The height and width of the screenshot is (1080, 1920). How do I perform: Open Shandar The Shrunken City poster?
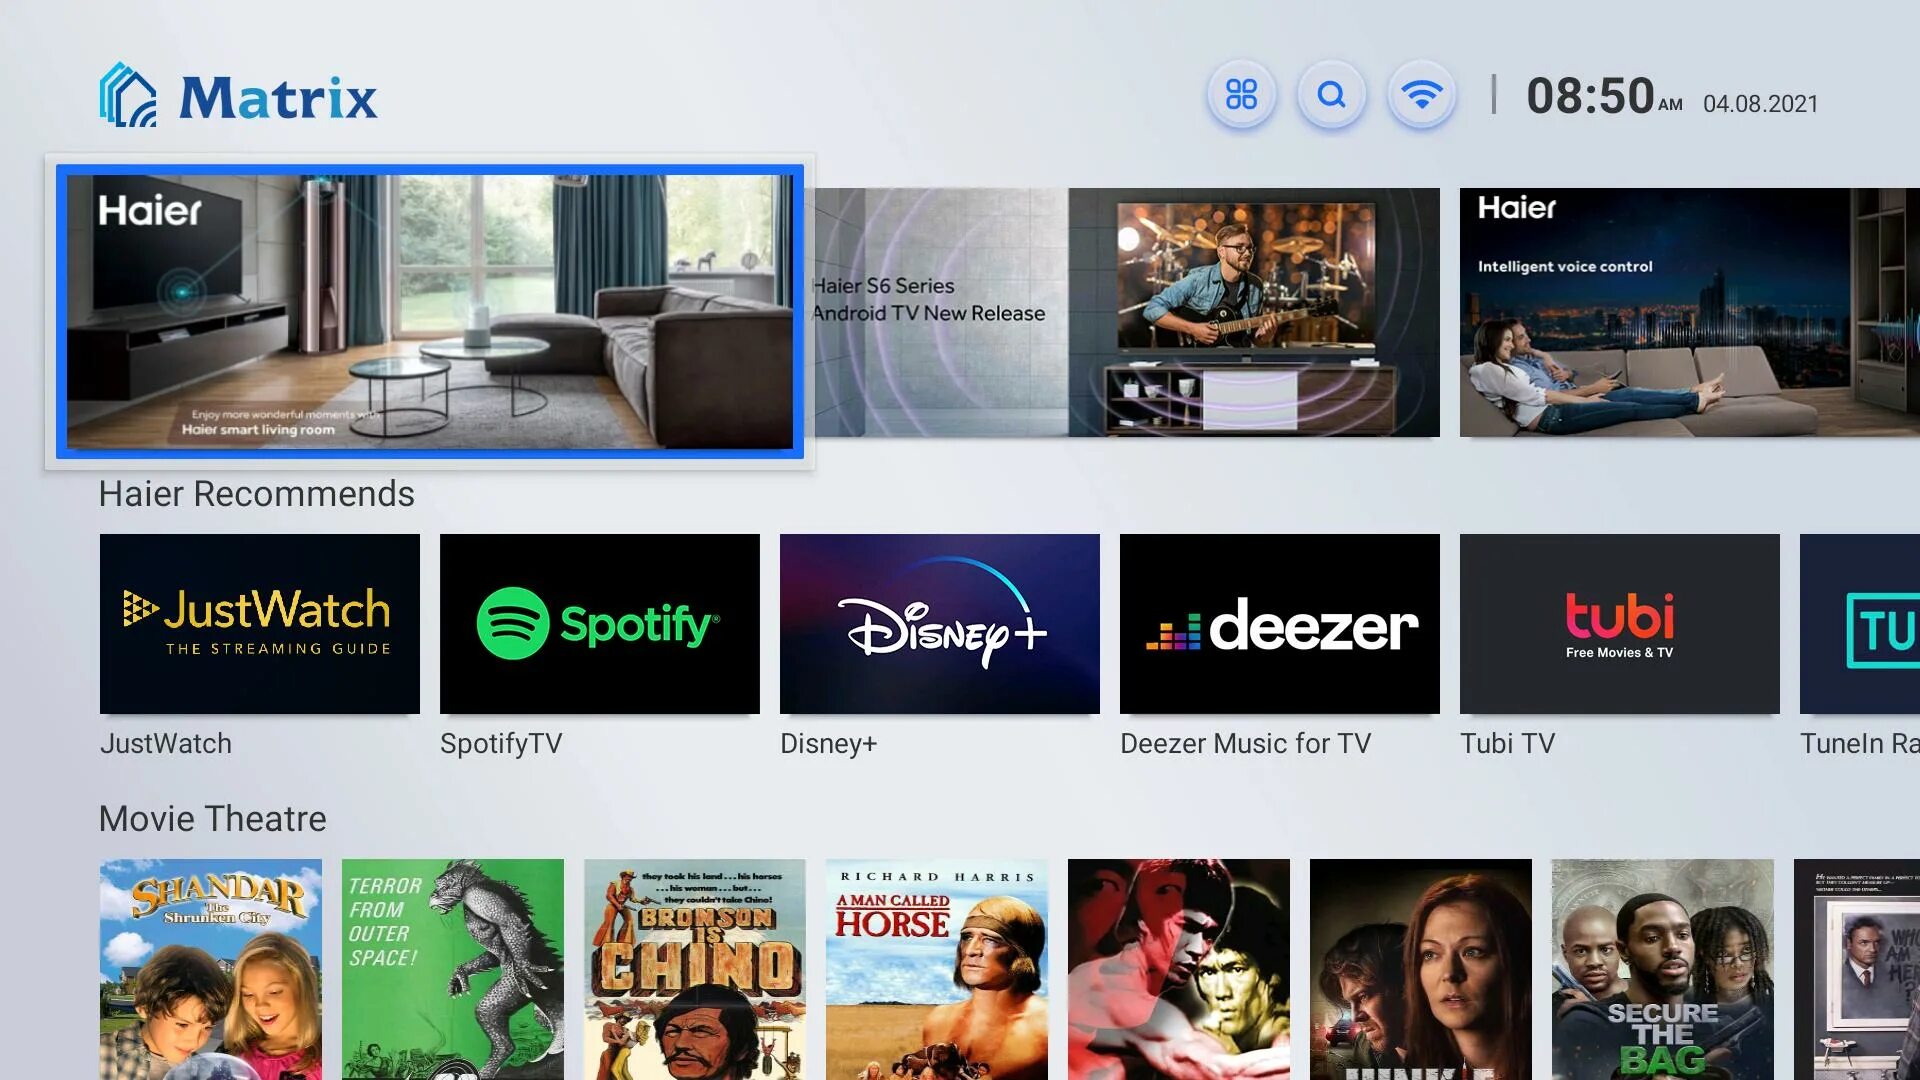tap(211, 968)
